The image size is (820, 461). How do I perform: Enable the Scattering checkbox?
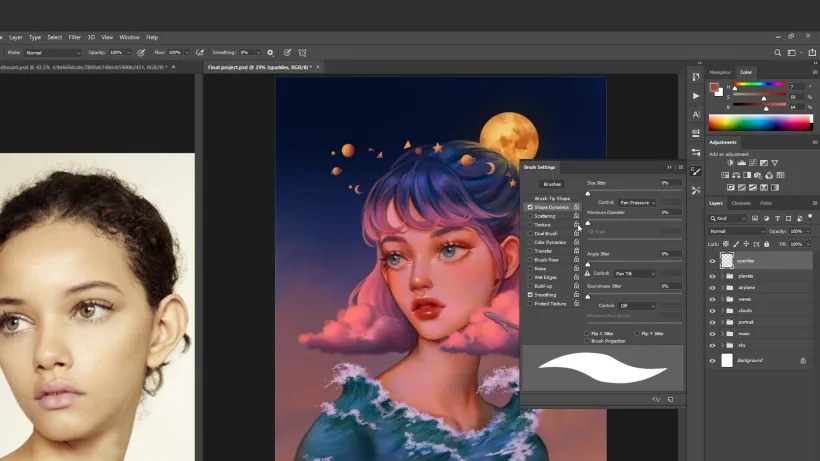click(530, 216)
